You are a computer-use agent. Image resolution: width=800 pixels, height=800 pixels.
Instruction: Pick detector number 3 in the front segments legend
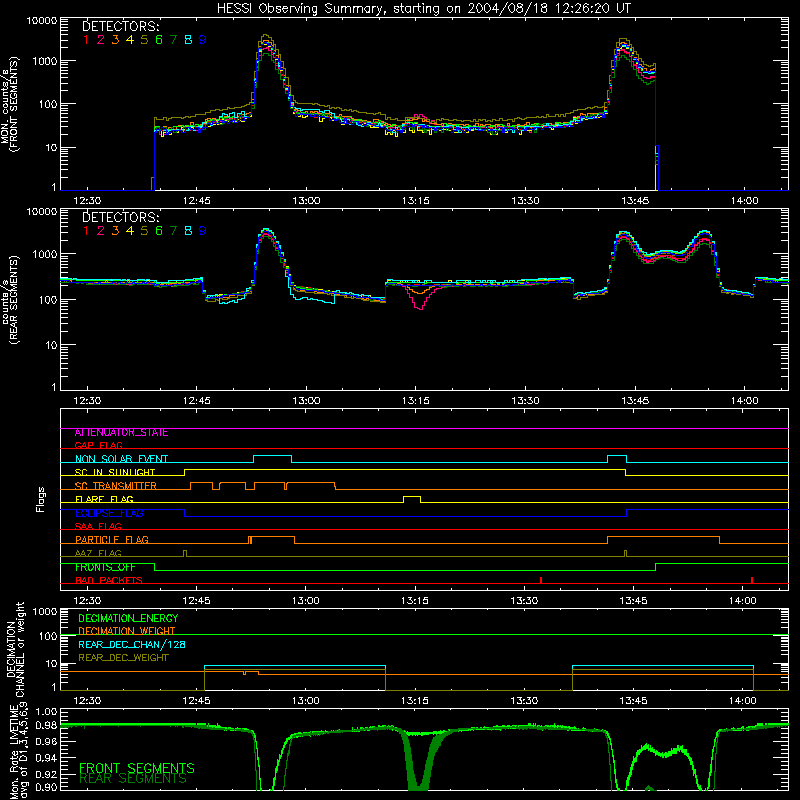115,40
